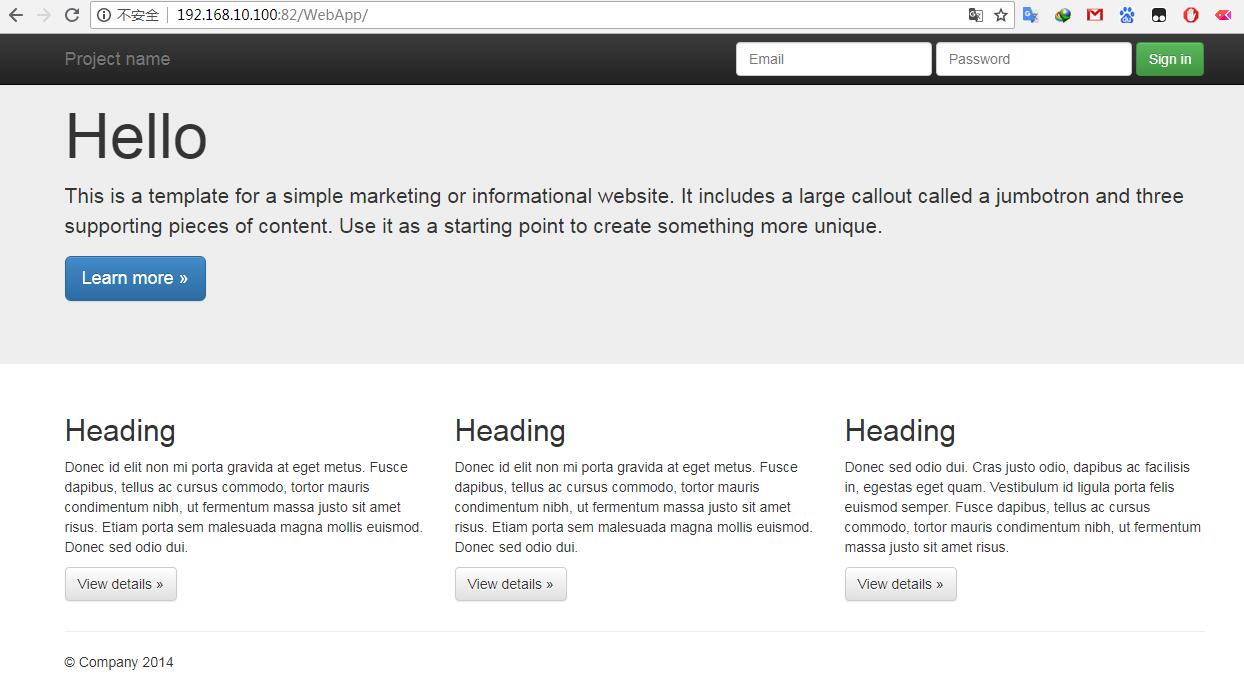Focus the Email input field
The image size is (1244, 695).
833,59
